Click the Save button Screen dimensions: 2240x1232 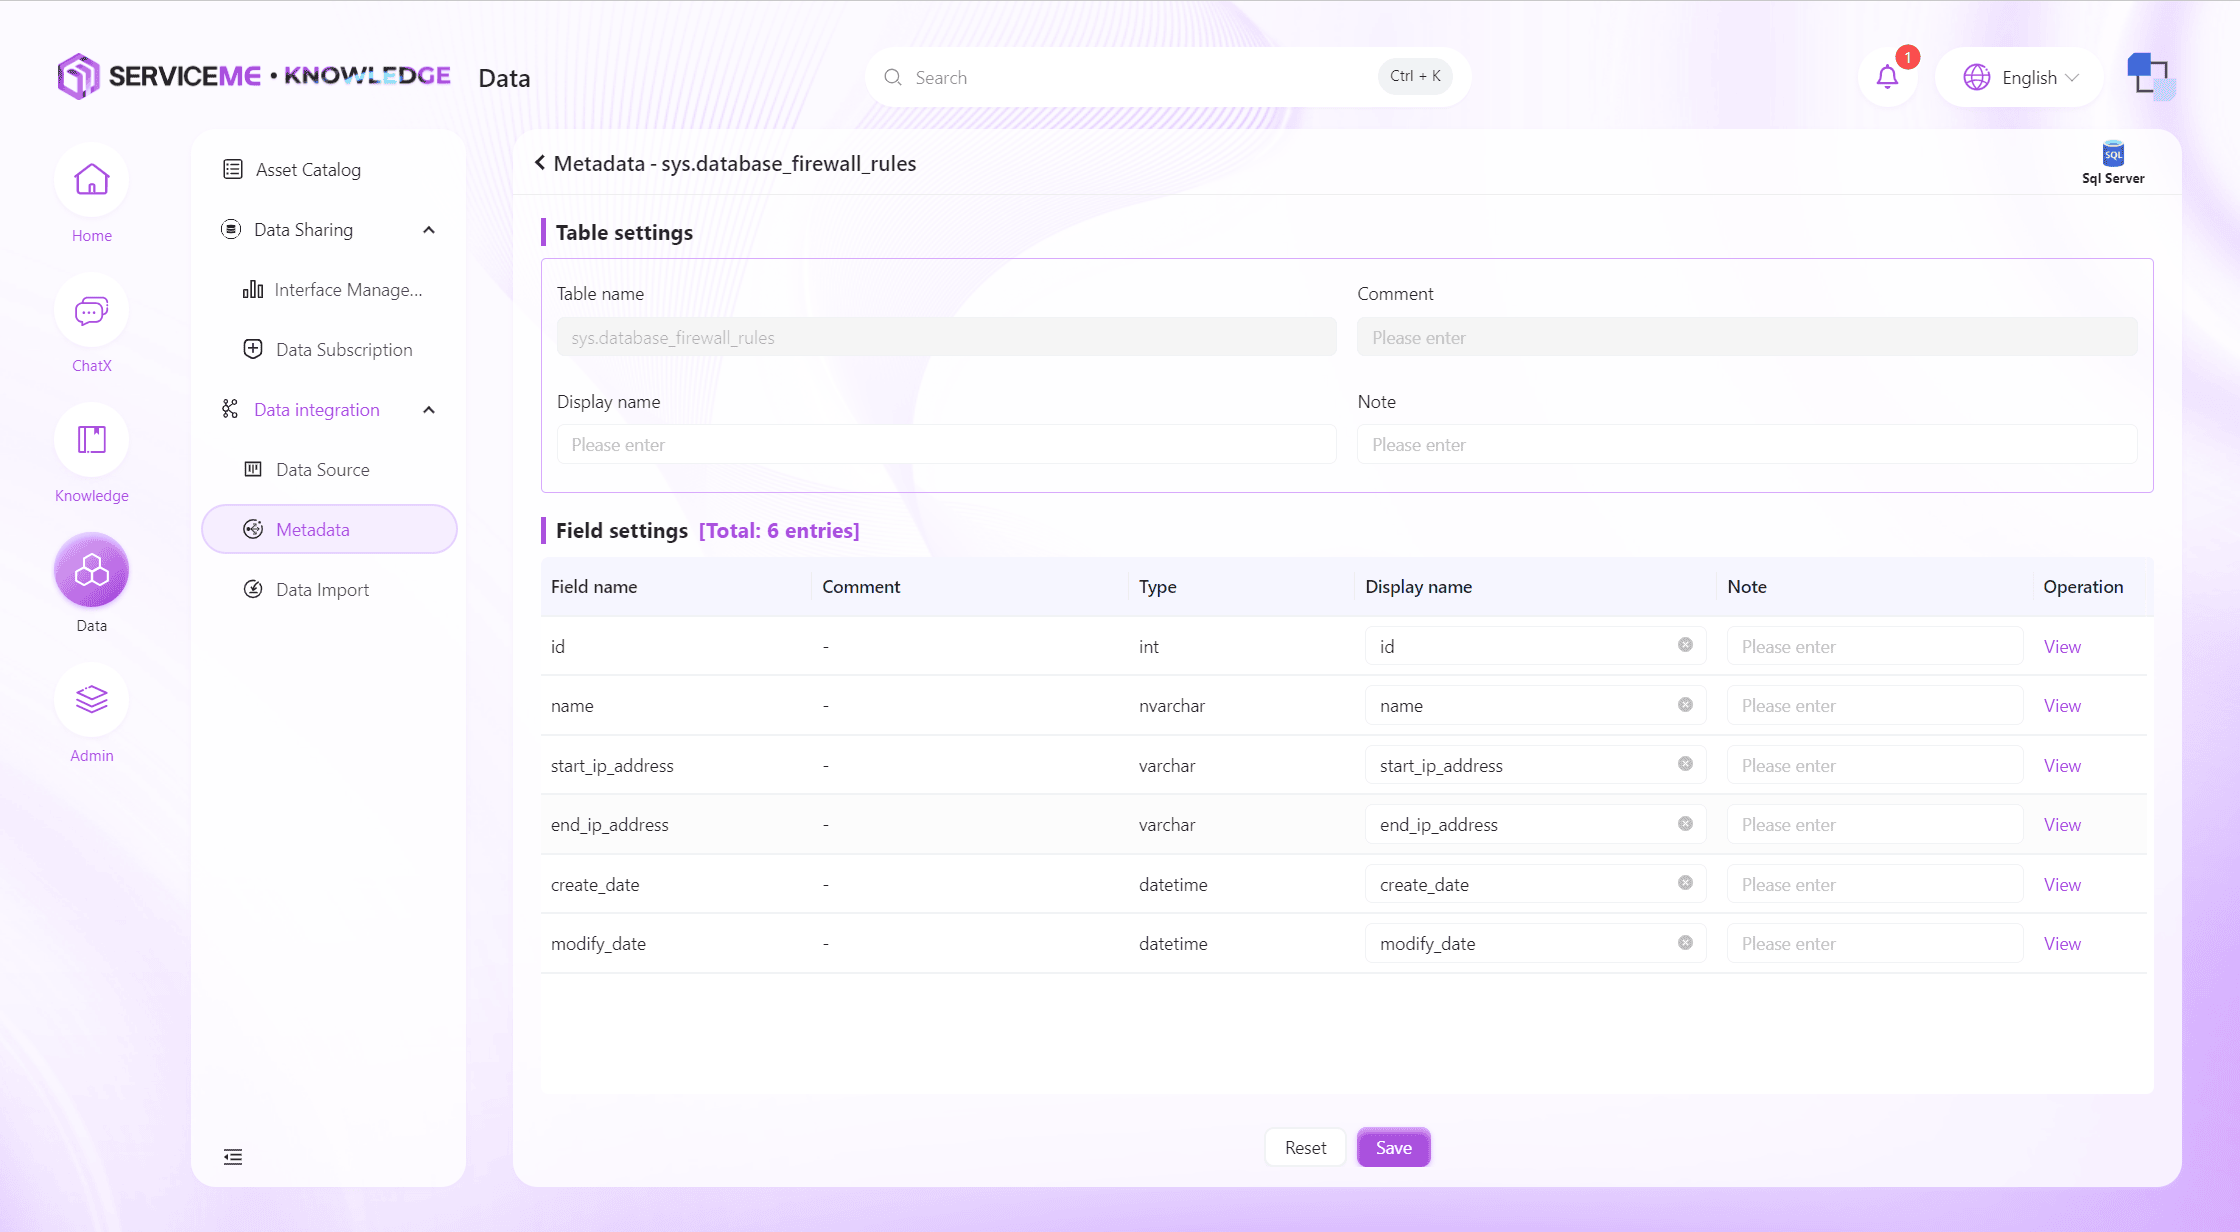[x=1393, y=1148]
